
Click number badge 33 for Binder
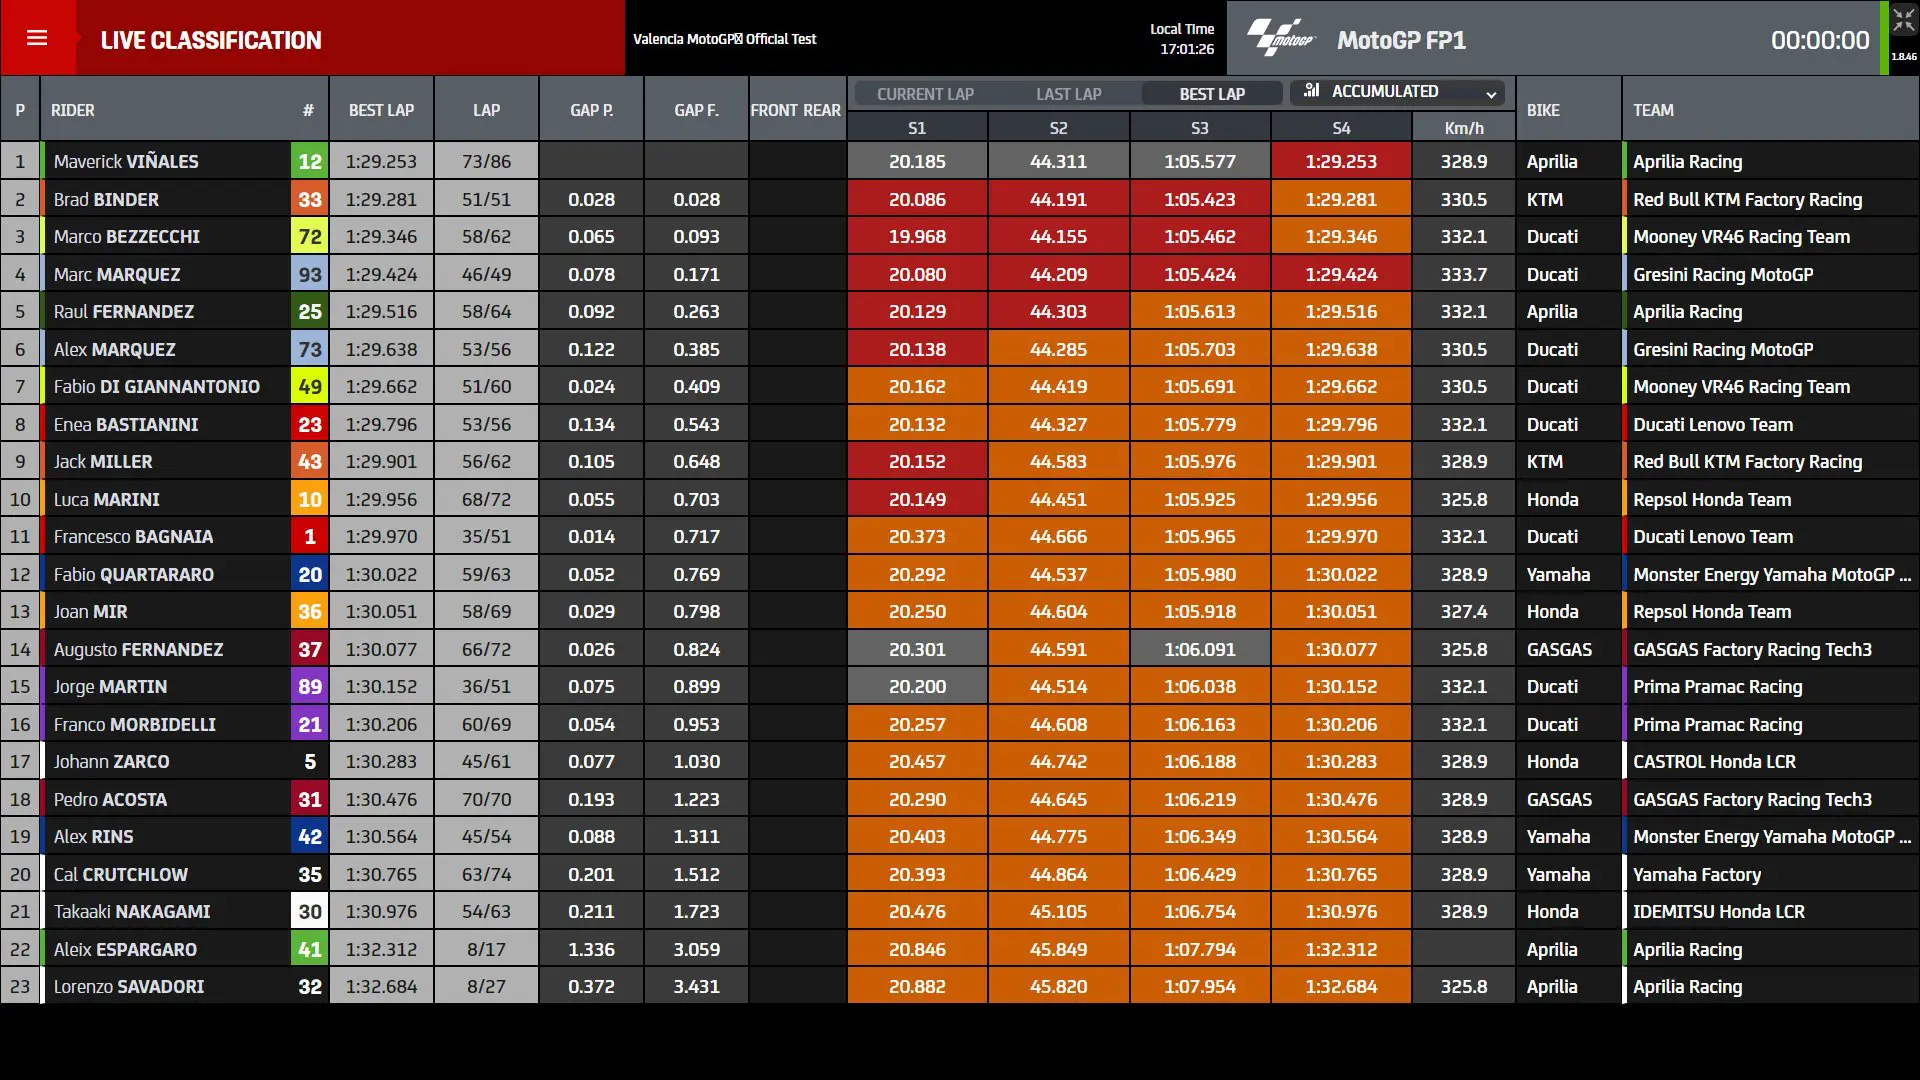(x=310, y=199)
